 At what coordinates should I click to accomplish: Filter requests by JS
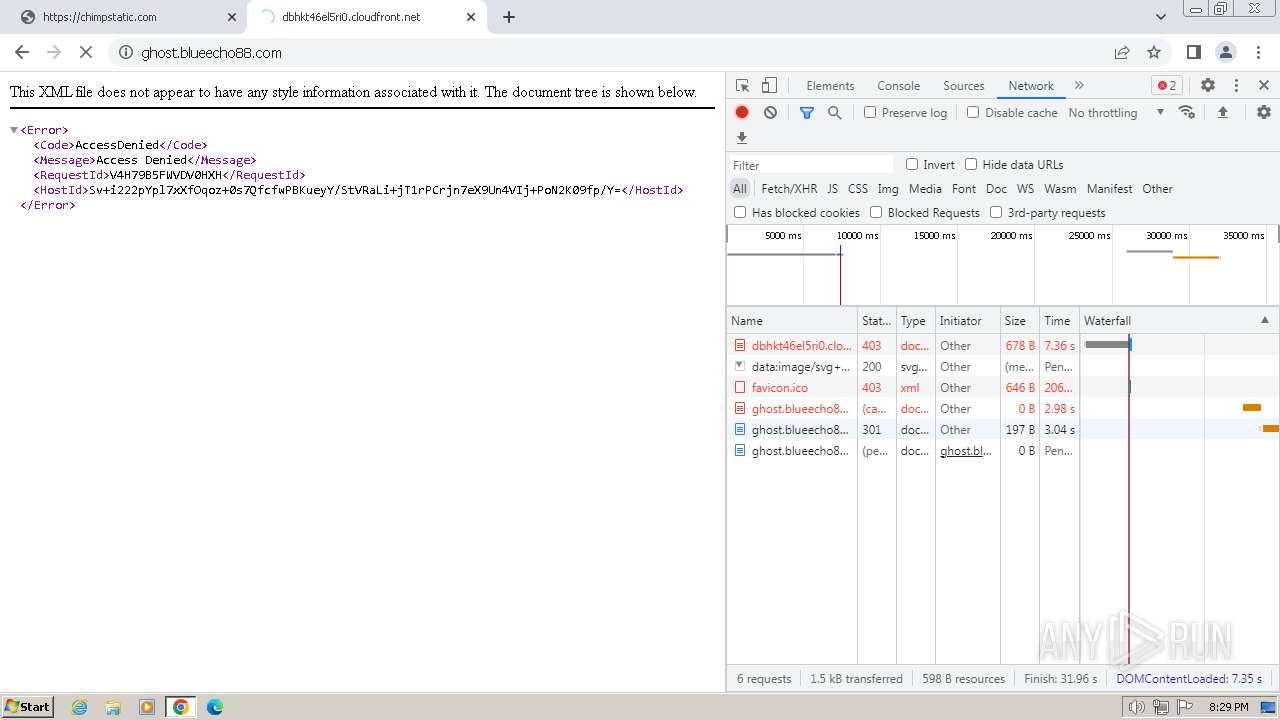832,188
